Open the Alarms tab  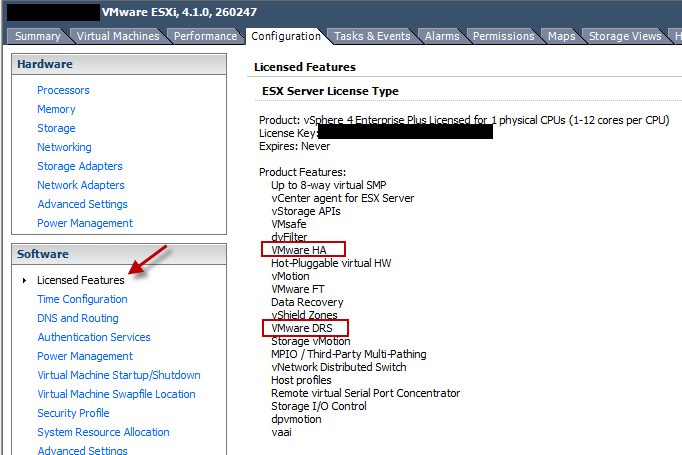pos(442,36)
